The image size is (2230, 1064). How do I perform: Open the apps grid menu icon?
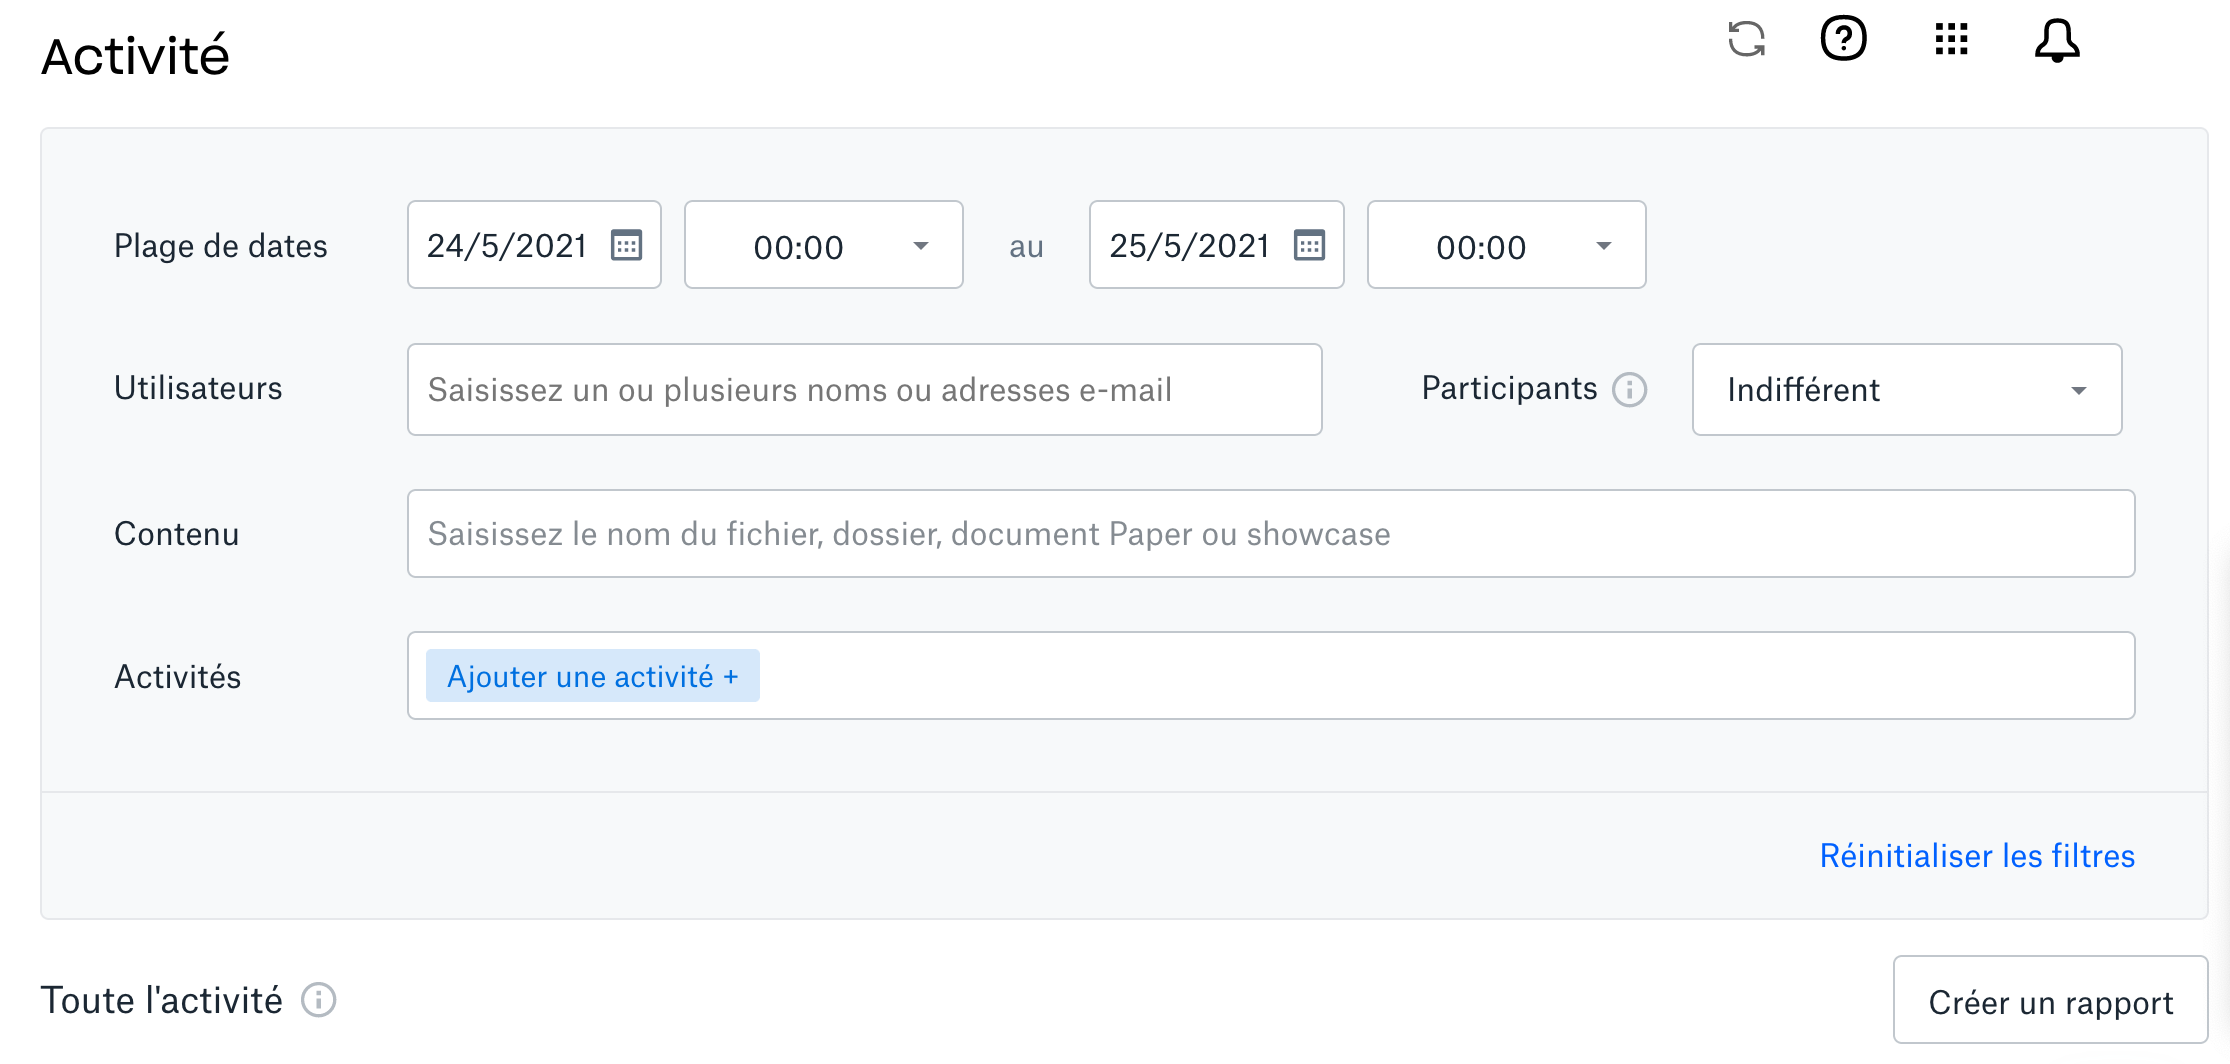[x=1951, y=40]
